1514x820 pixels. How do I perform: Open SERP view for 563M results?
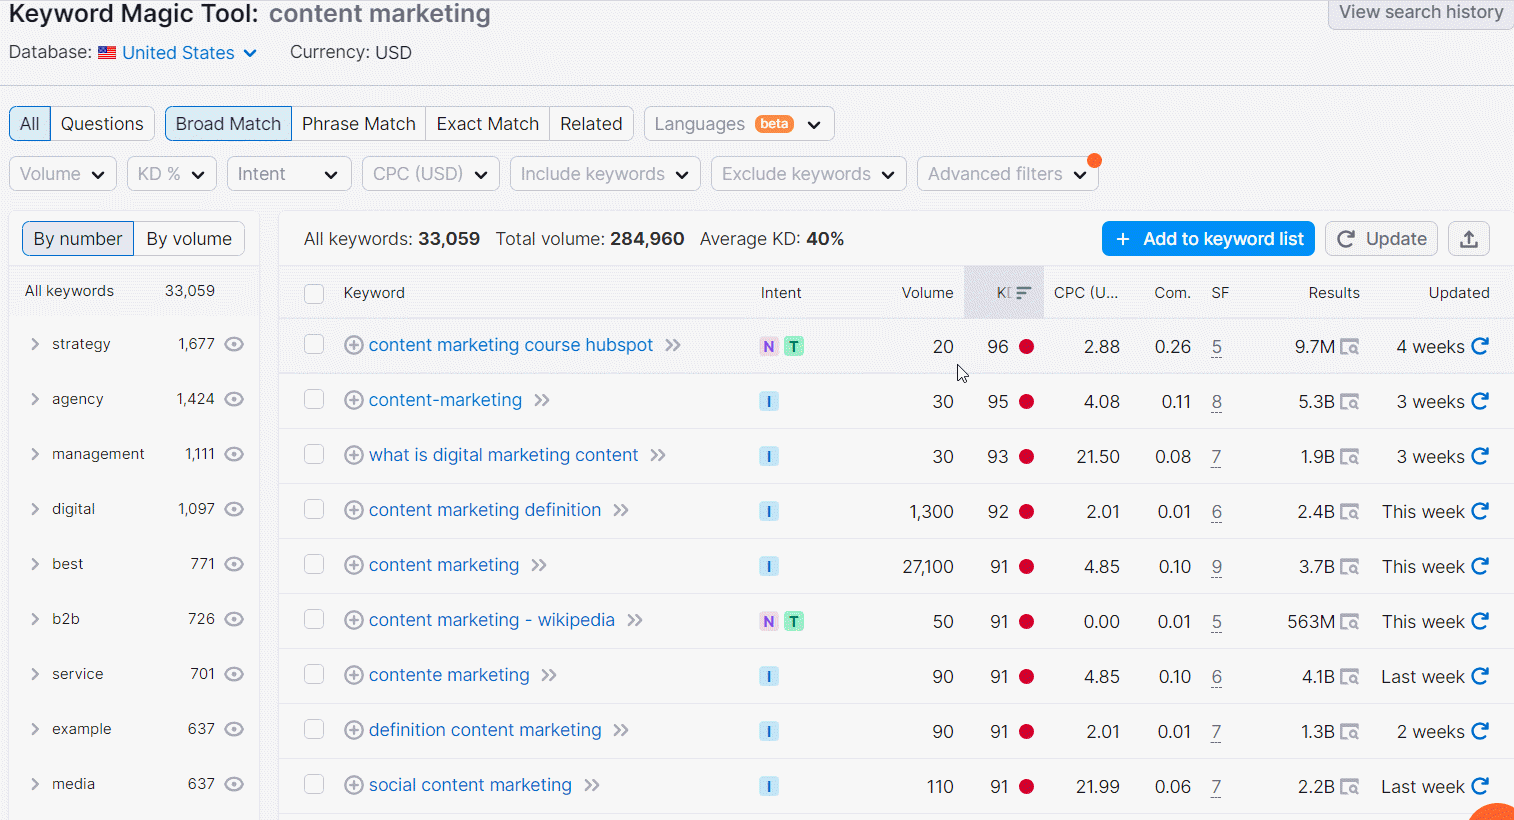[x=1349, y=622]
